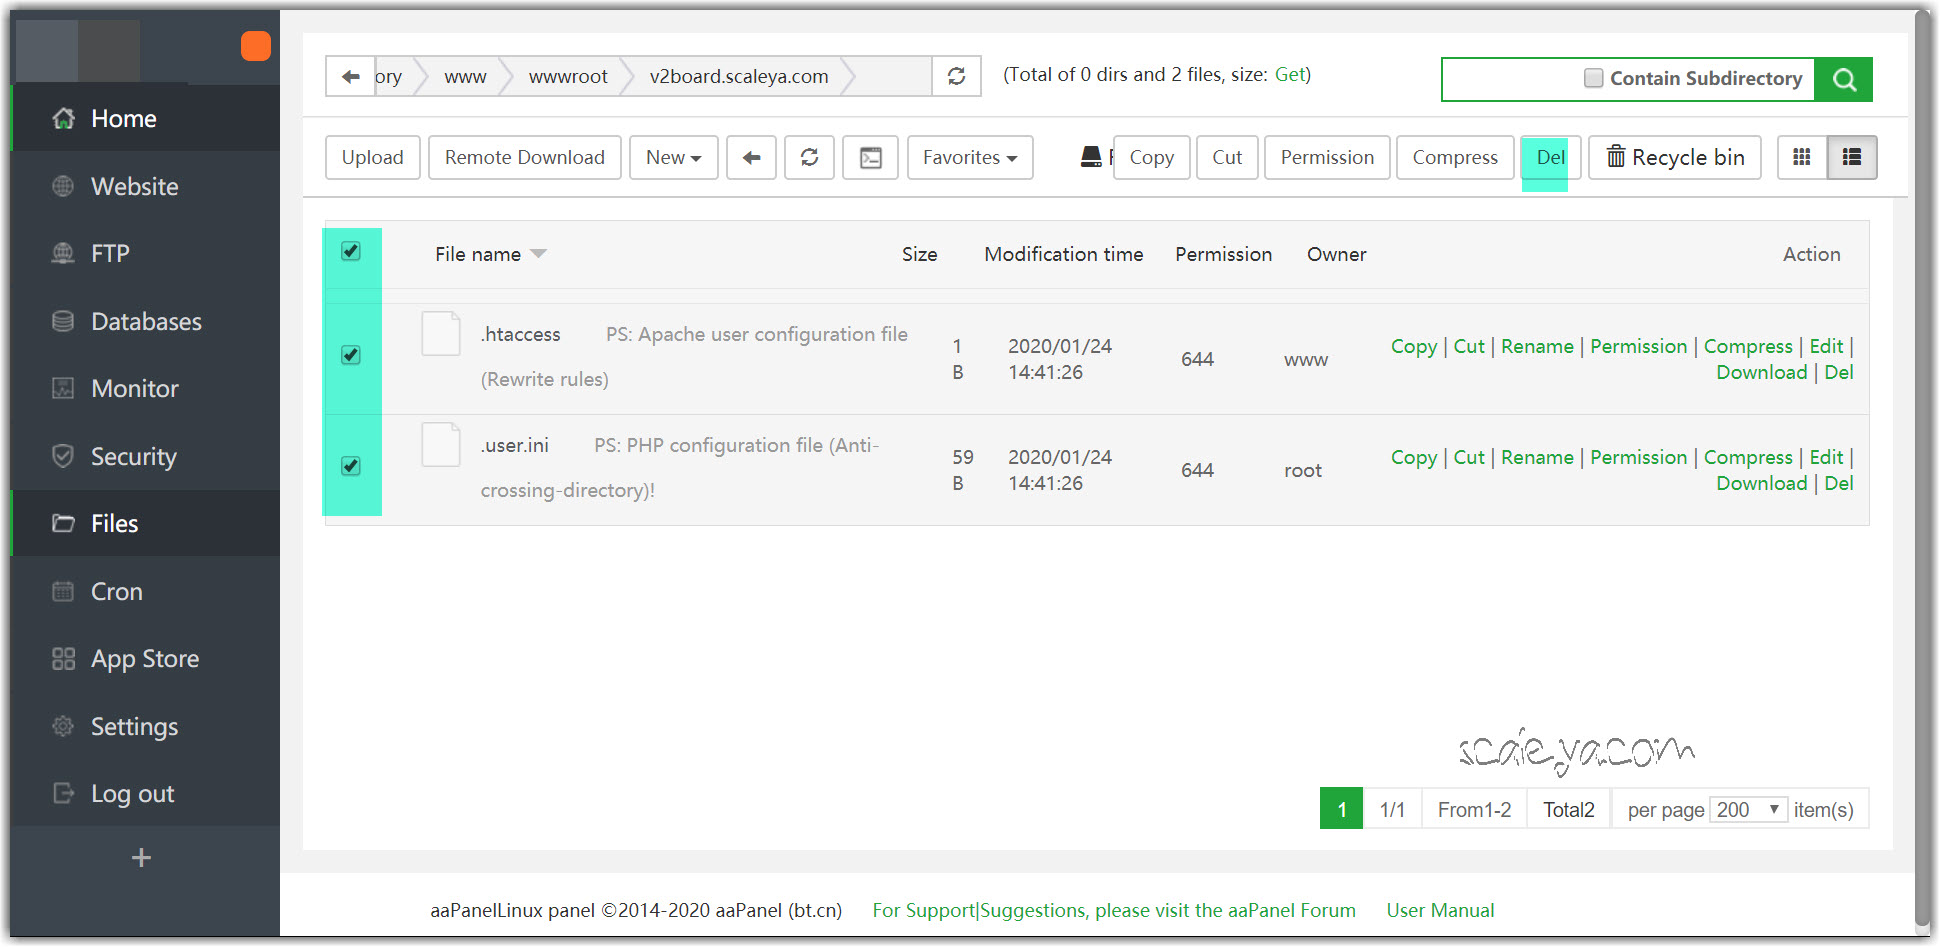The height and width of the screenshot is (947, 1940).
Task: Switch to list view layout
Action: (1852, 158)
